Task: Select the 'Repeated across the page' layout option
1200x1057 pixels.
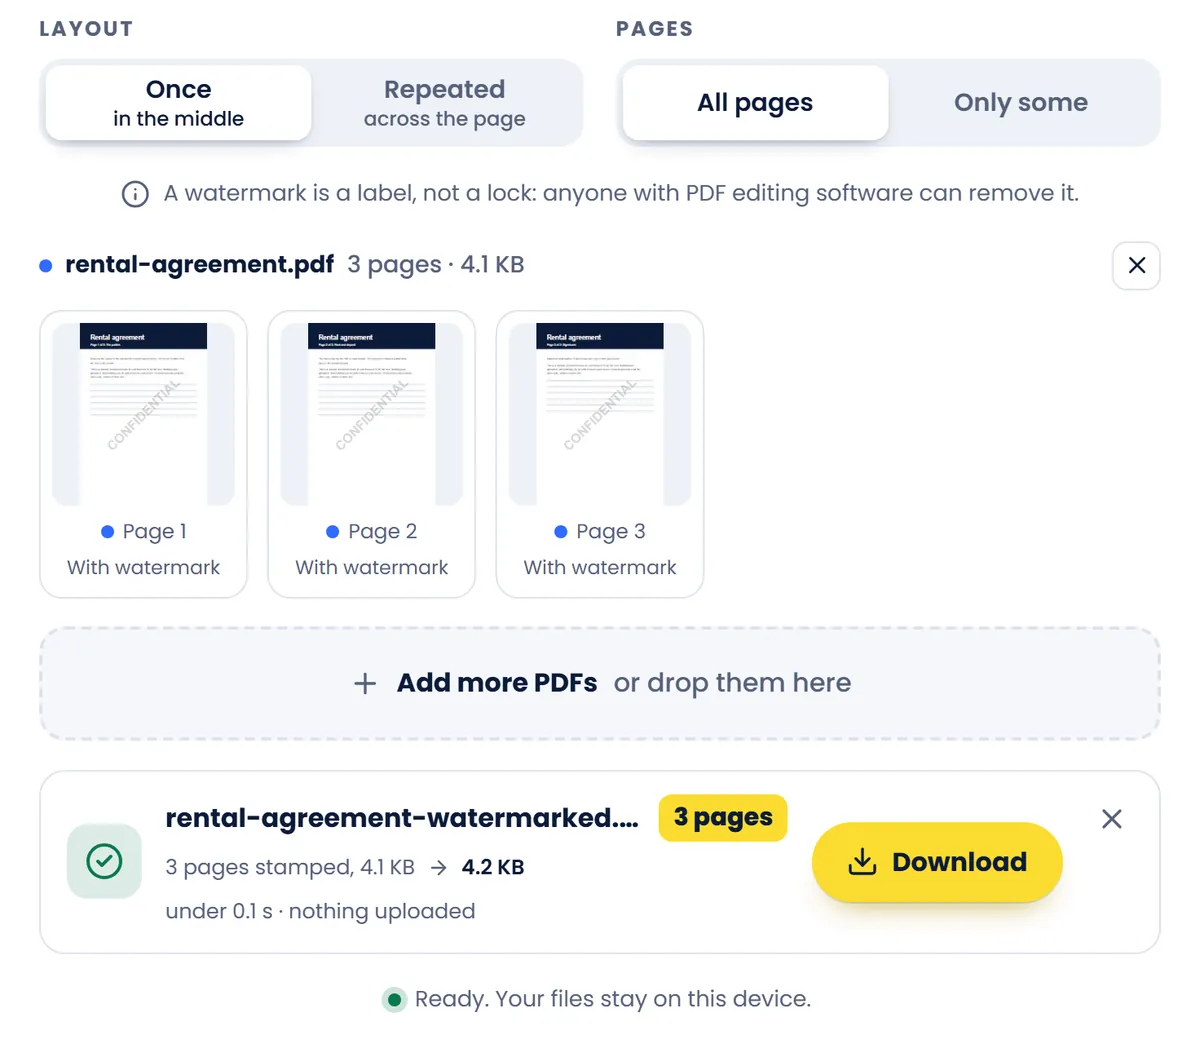Action: click(x=444, y=103)
